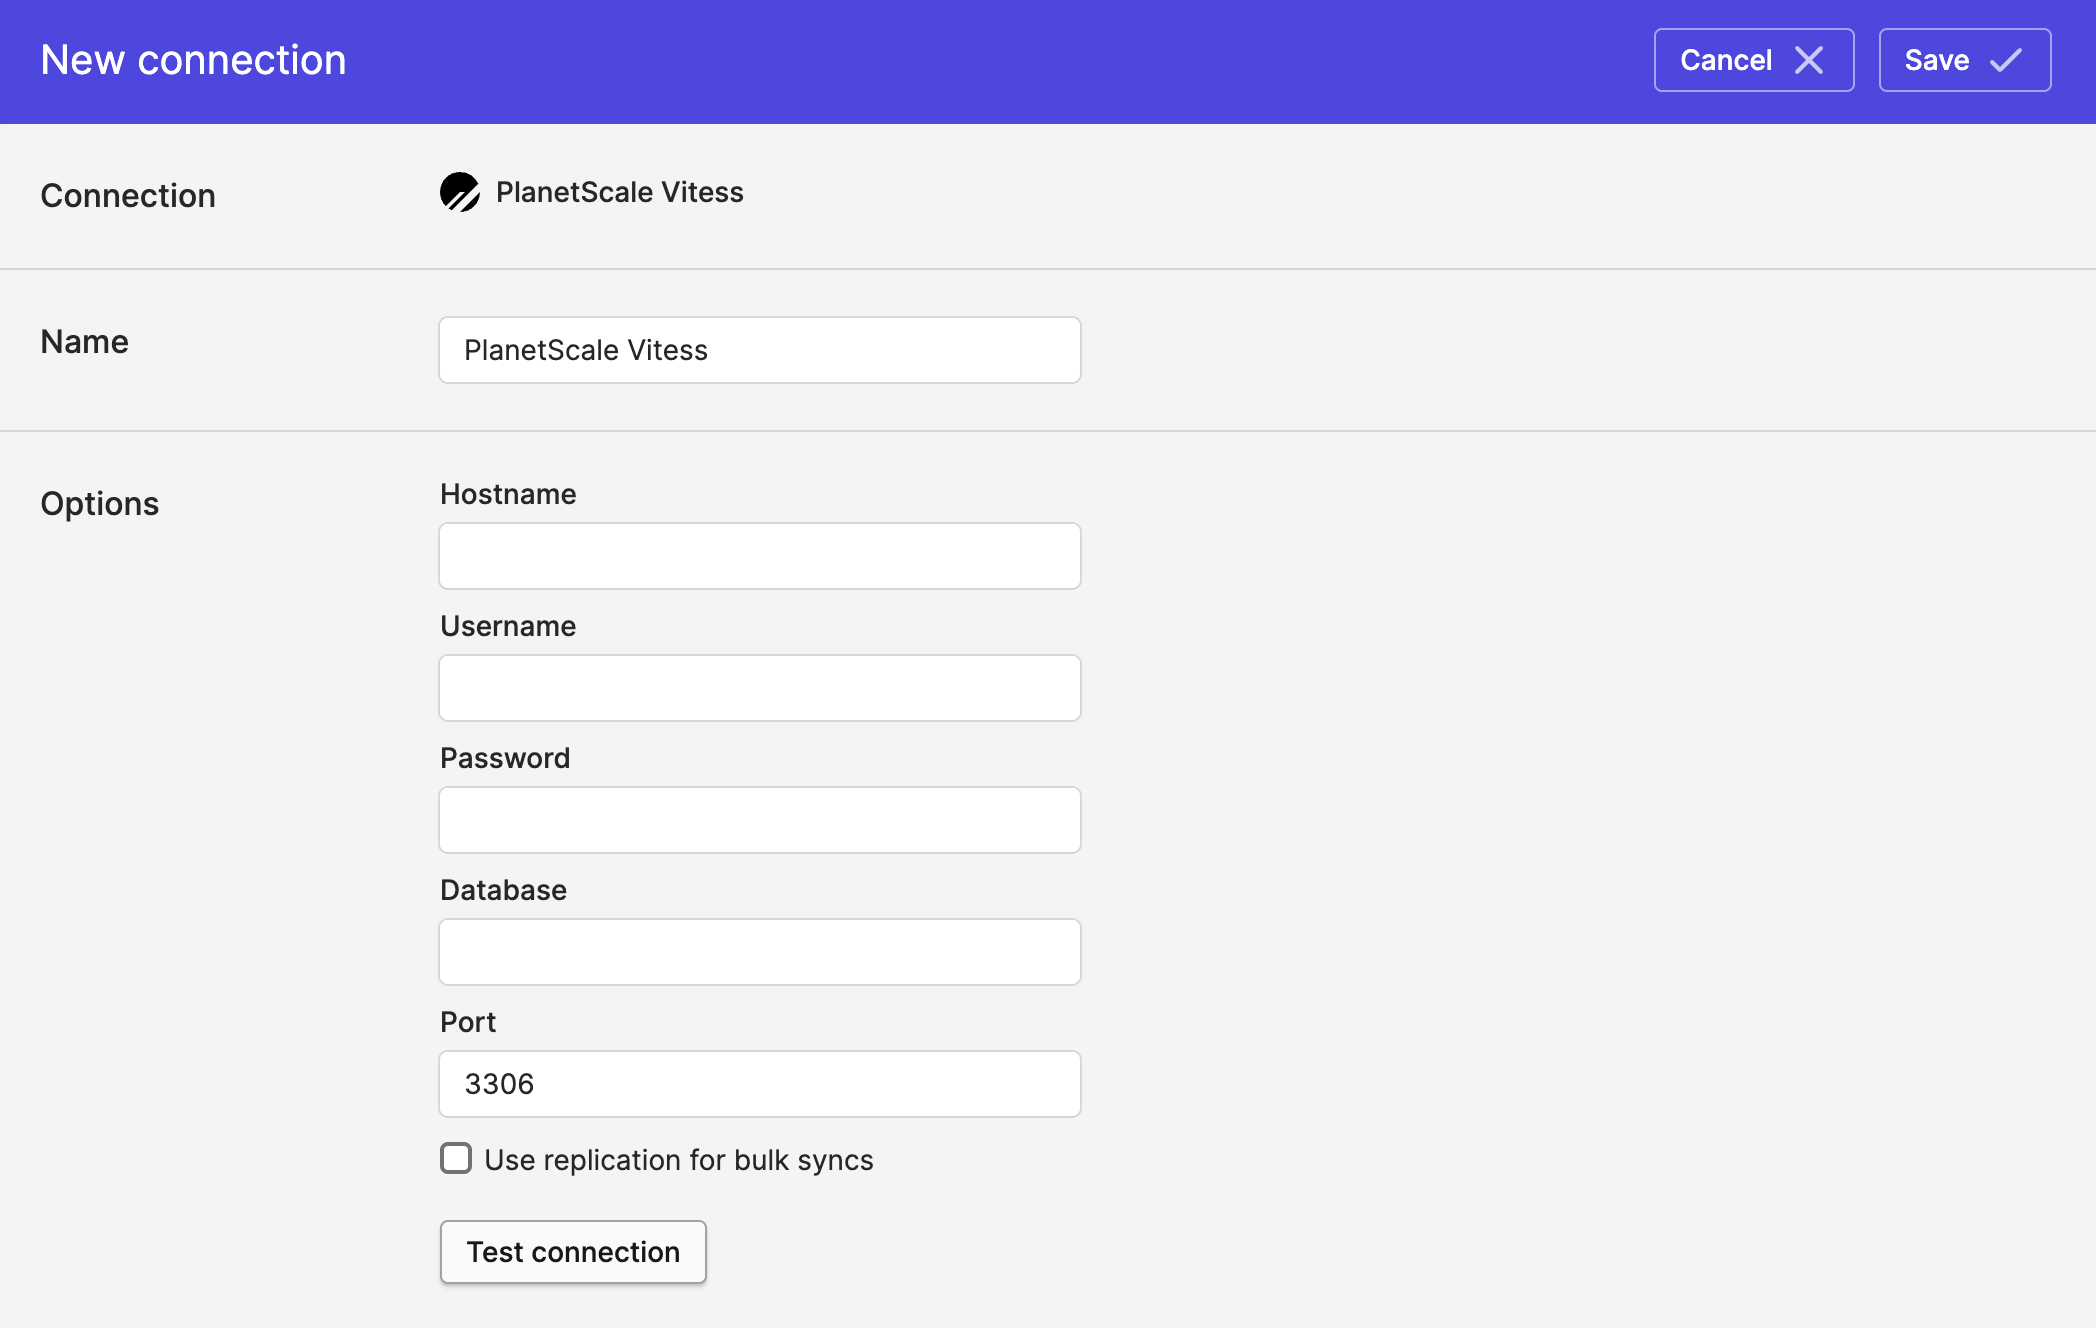Run Test connection

(x=573, y=1252)
